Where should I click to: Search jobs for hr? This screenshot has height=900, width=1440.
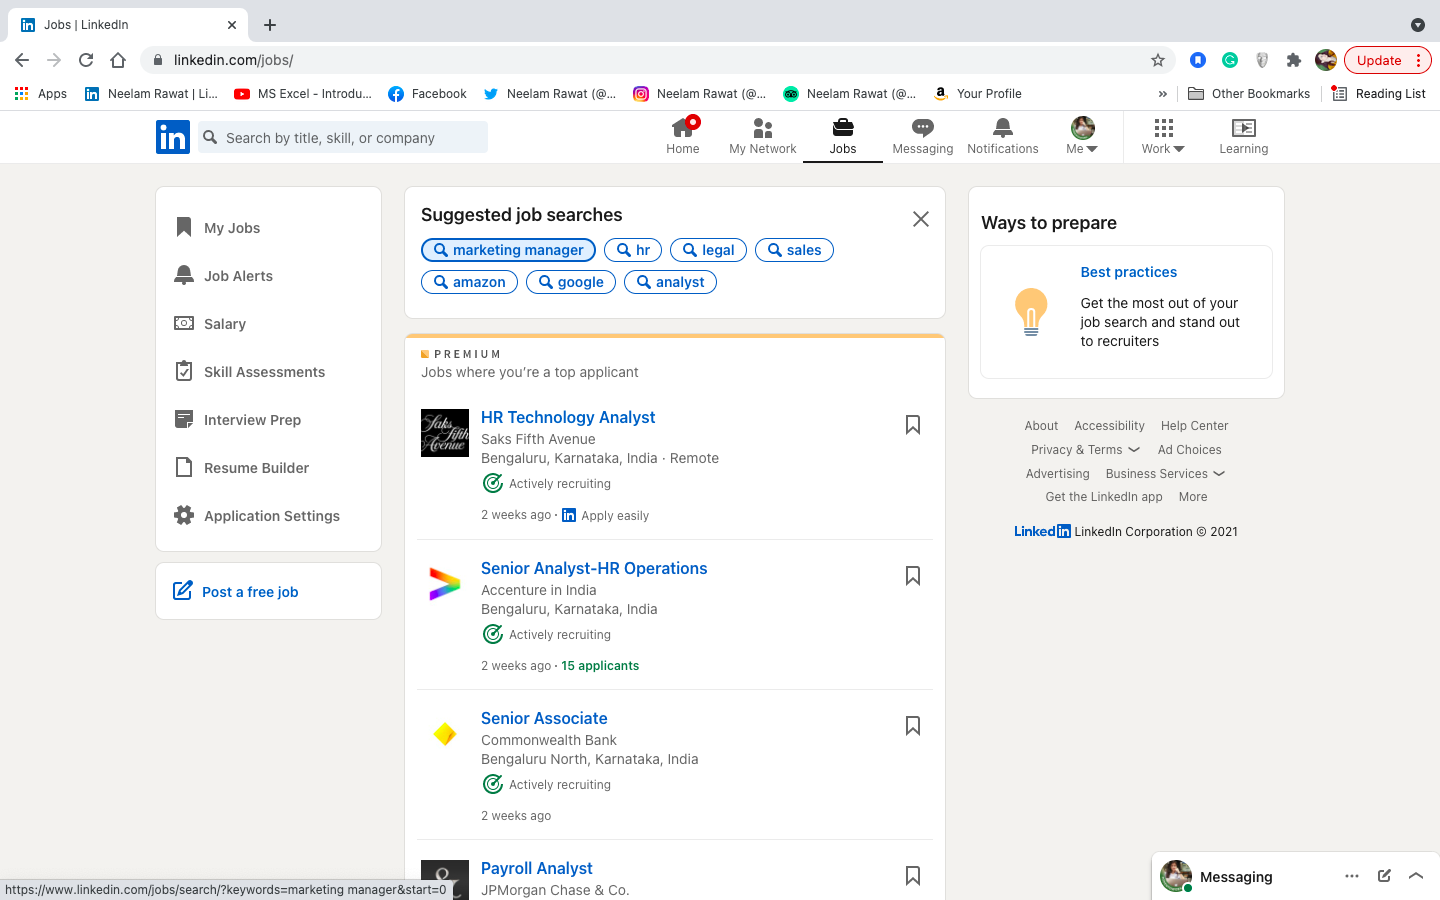coord(633,250)
